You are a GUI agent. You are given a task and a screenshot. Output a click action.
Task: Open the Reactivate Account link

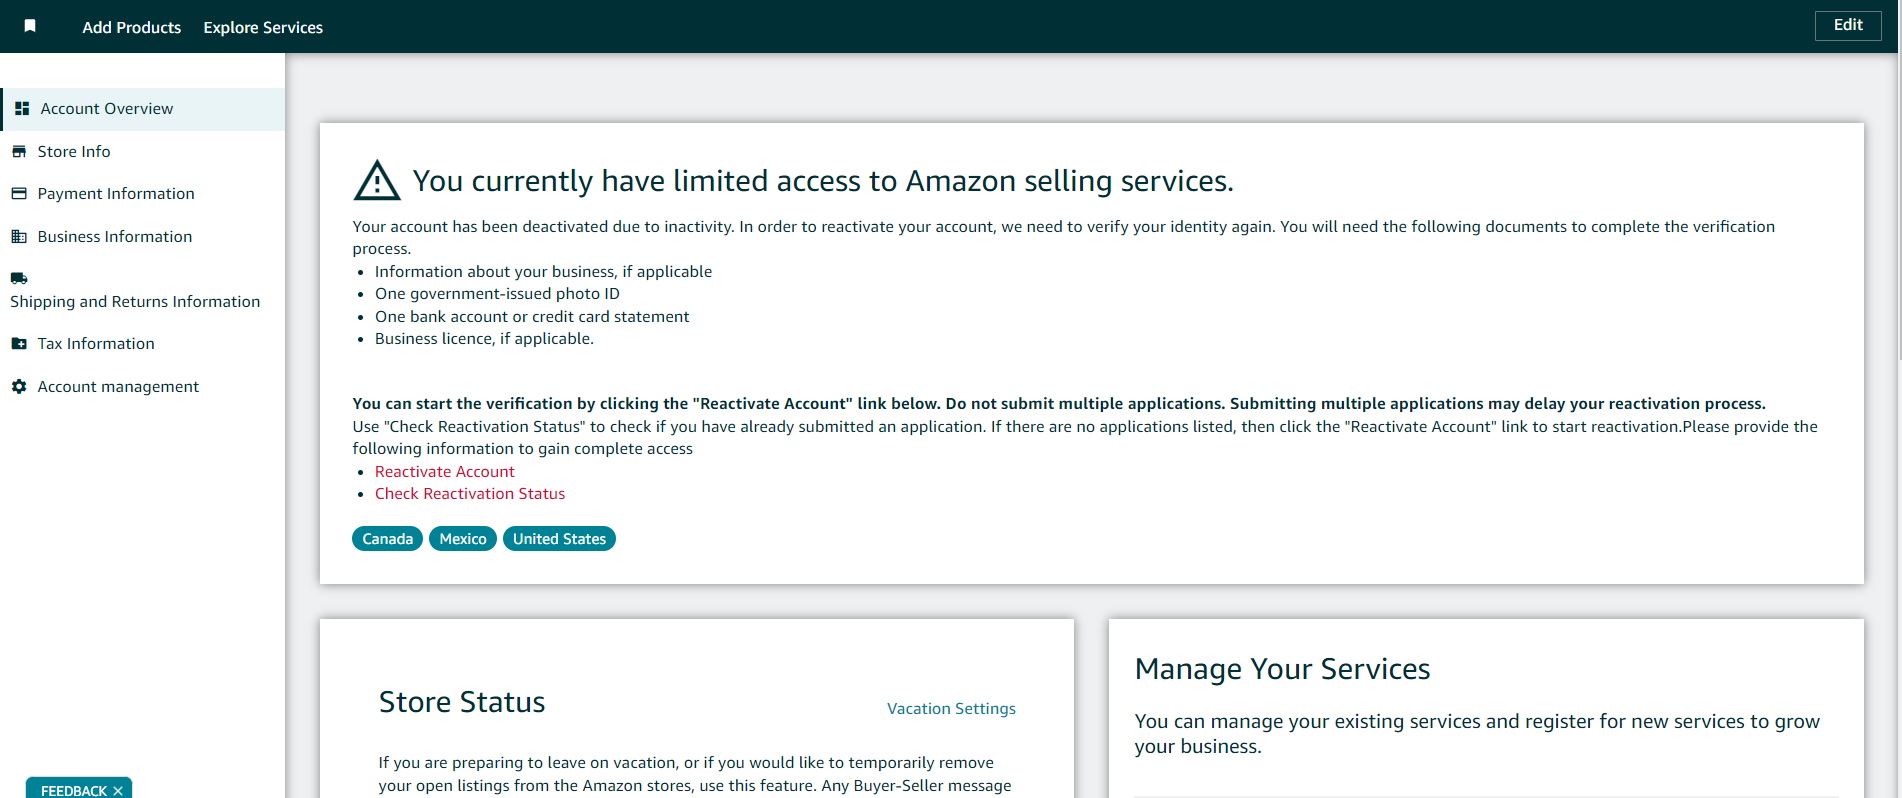click(x=445, y=471)
